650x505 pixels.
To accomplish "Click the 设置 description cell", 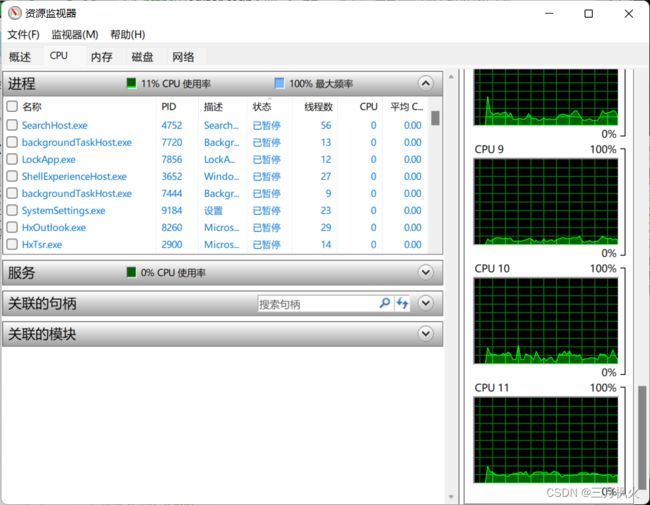I will [213, 210].
